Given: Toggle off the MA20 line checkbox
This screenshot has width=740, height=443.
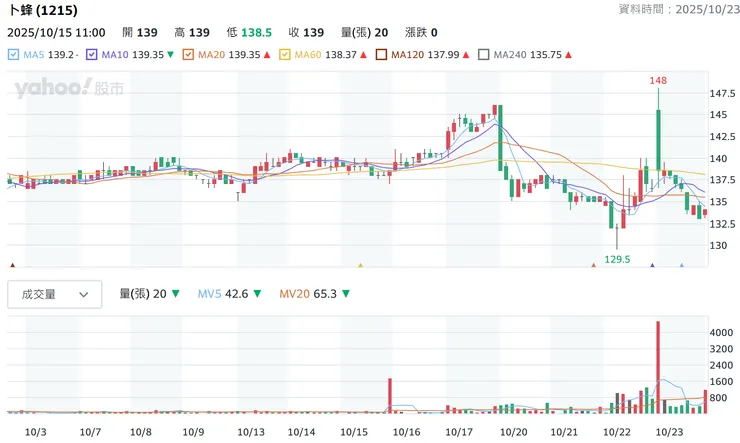Looking at the screenshot, I should [x=188, y=55].
